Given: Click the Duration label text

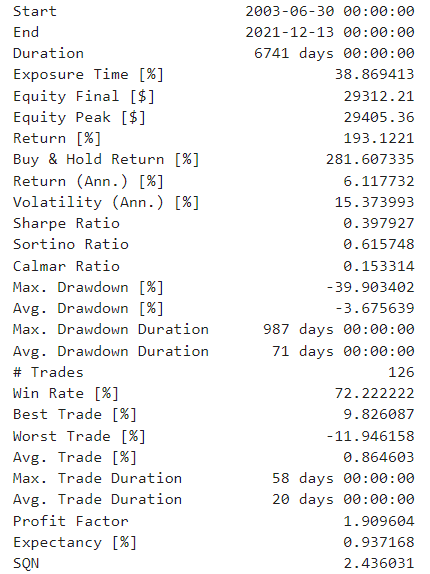Looking at the screenshot, I should click(48, 53).
